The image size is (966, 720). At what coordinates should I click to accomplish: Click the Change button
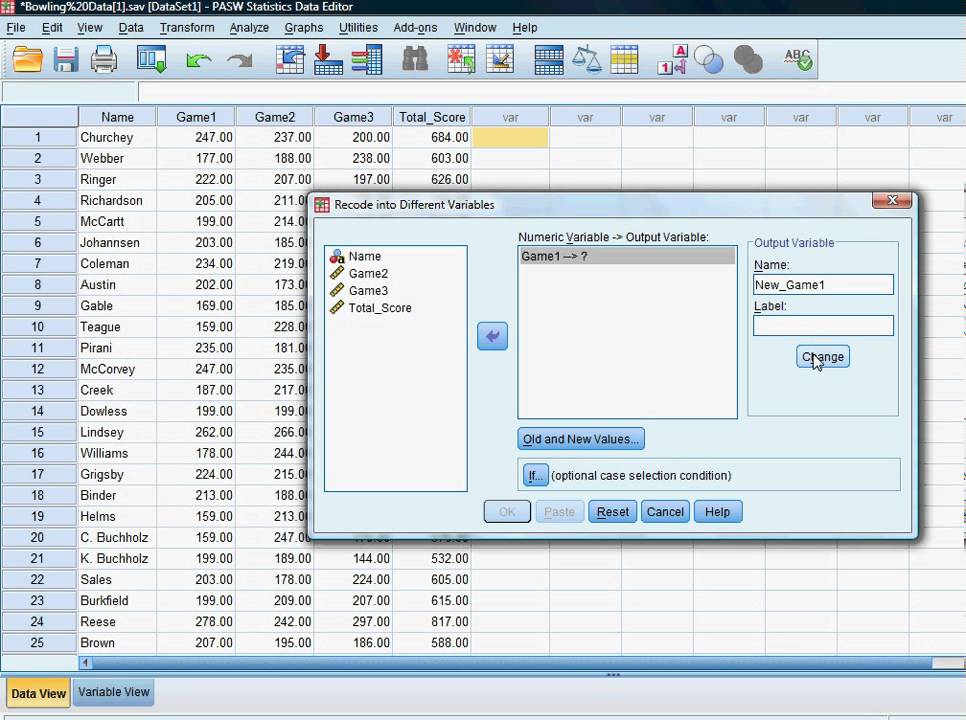click(x=823, y=357)
